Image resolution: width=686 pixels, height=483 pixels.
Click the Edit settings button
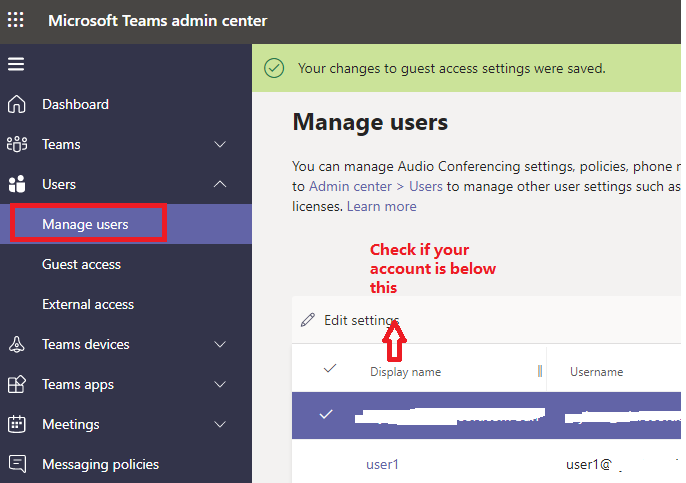[350, 320]
